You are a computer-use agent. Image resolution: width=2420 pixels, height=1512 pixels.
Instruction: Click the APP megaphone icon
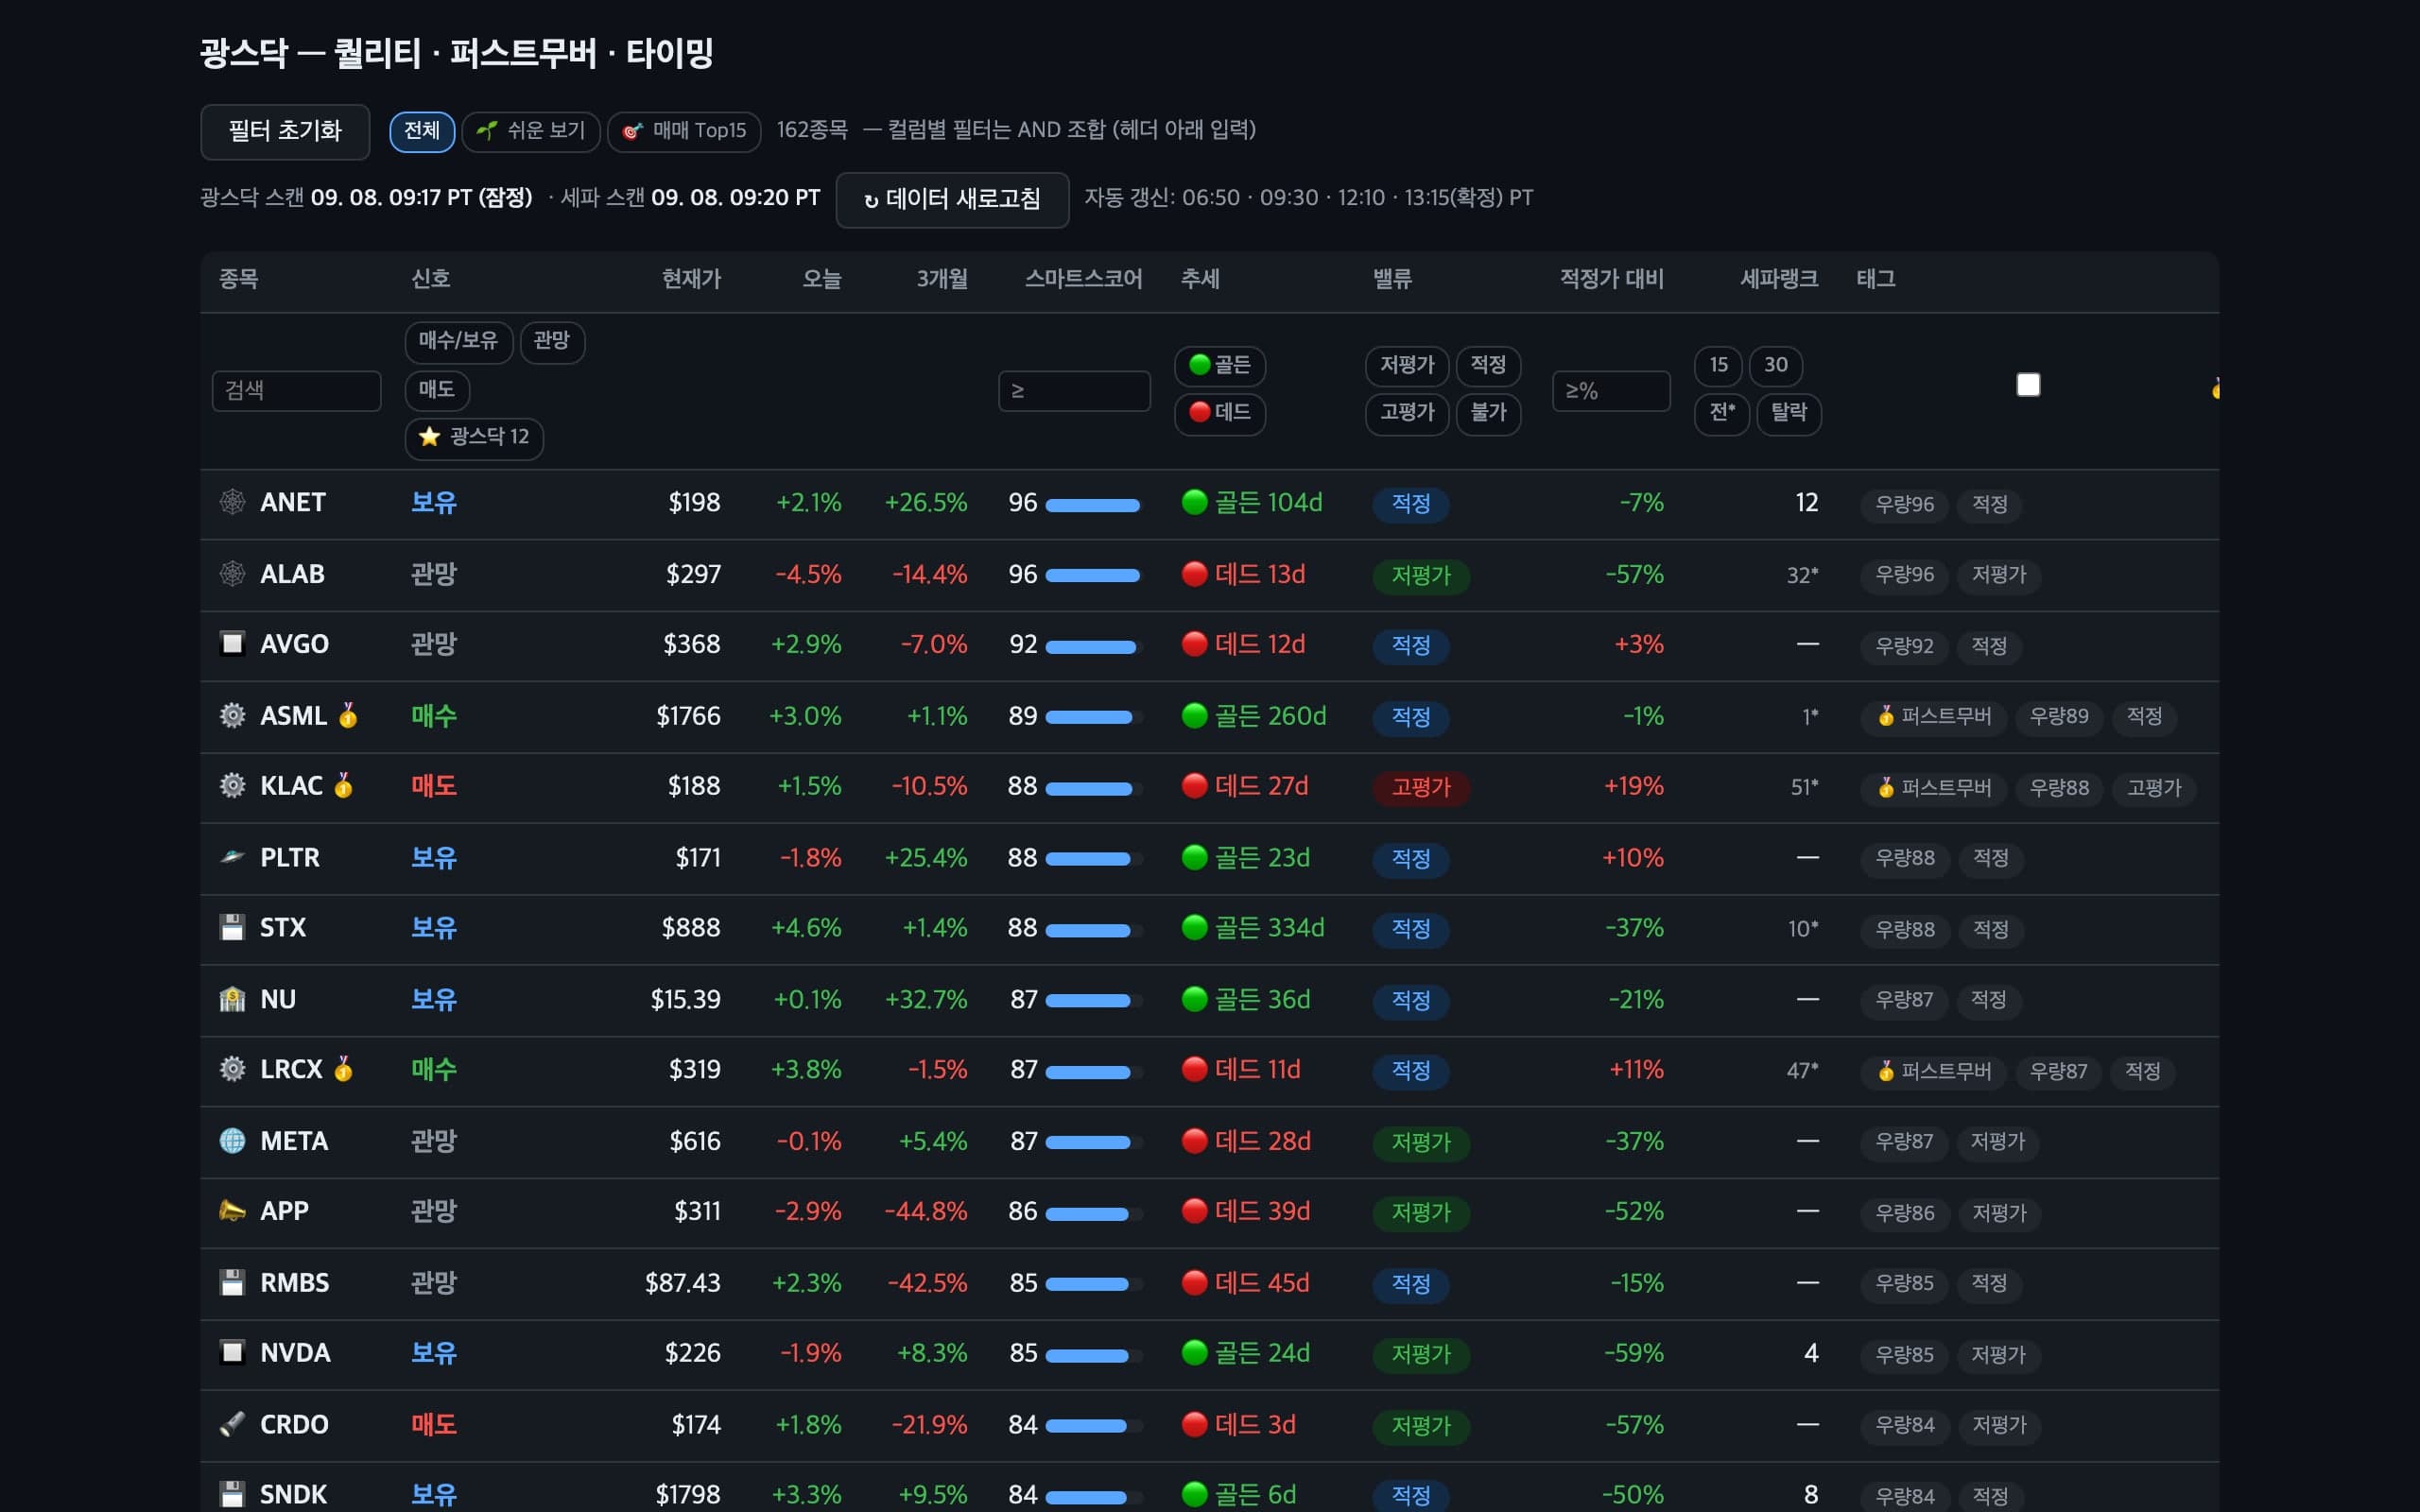(232, 1211)
